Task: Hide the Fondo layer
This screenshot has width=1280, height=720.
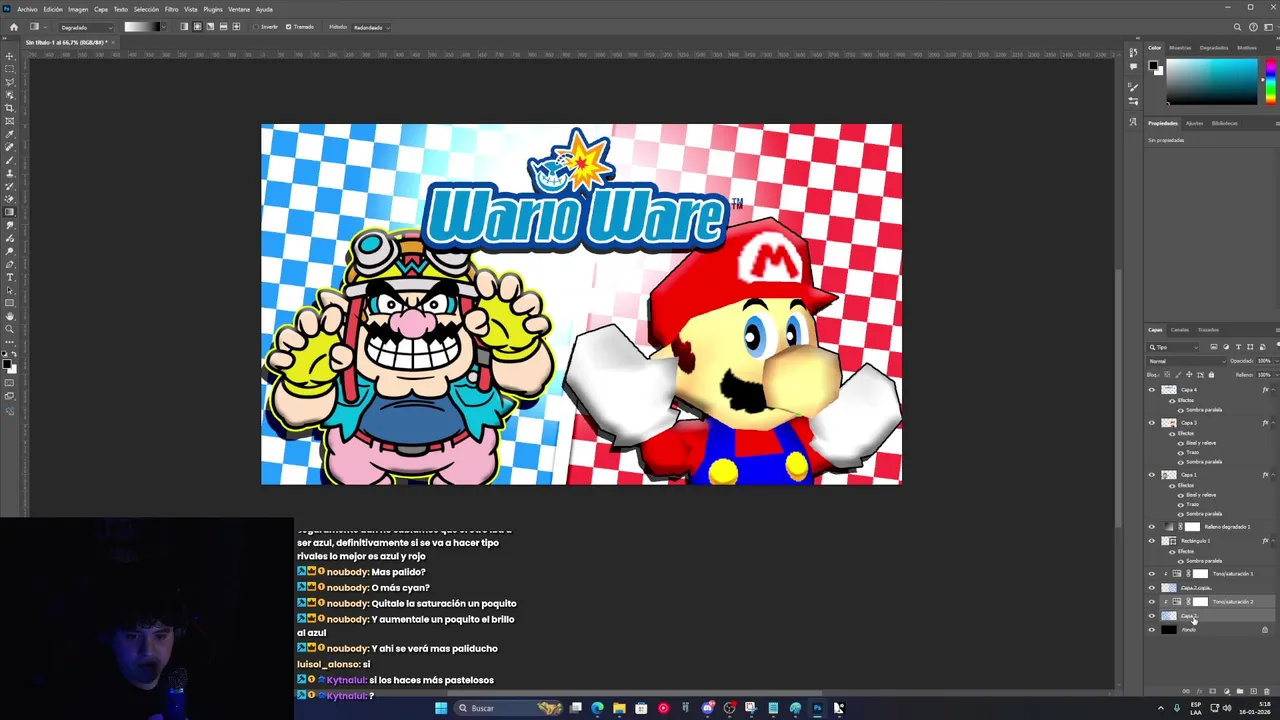Action: 1151,630
